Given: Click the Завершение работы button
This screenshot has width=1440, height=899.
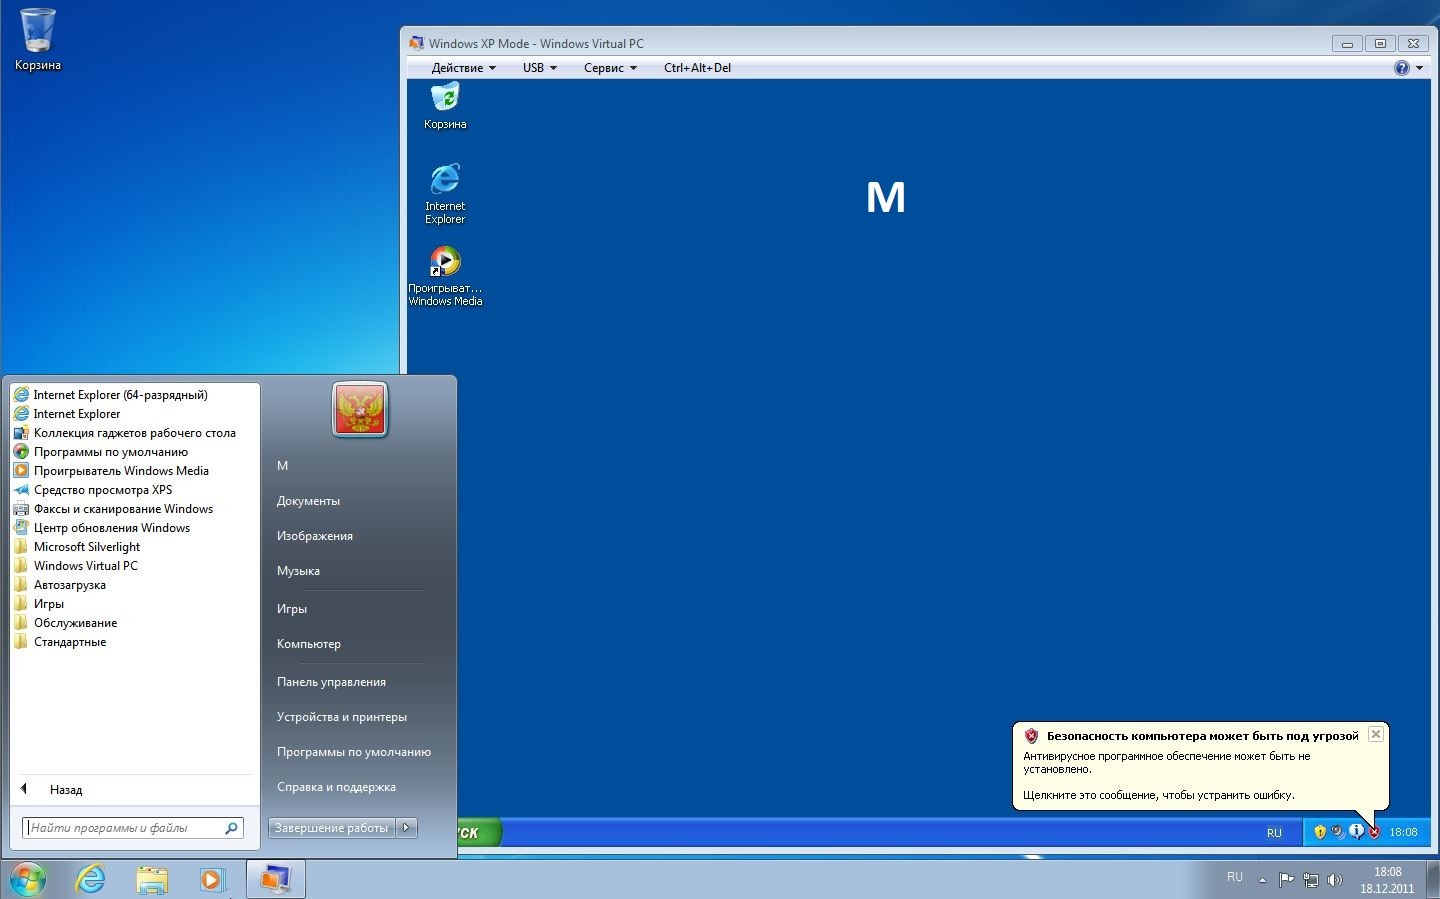Looking at the screenshot, I should 332,828.
